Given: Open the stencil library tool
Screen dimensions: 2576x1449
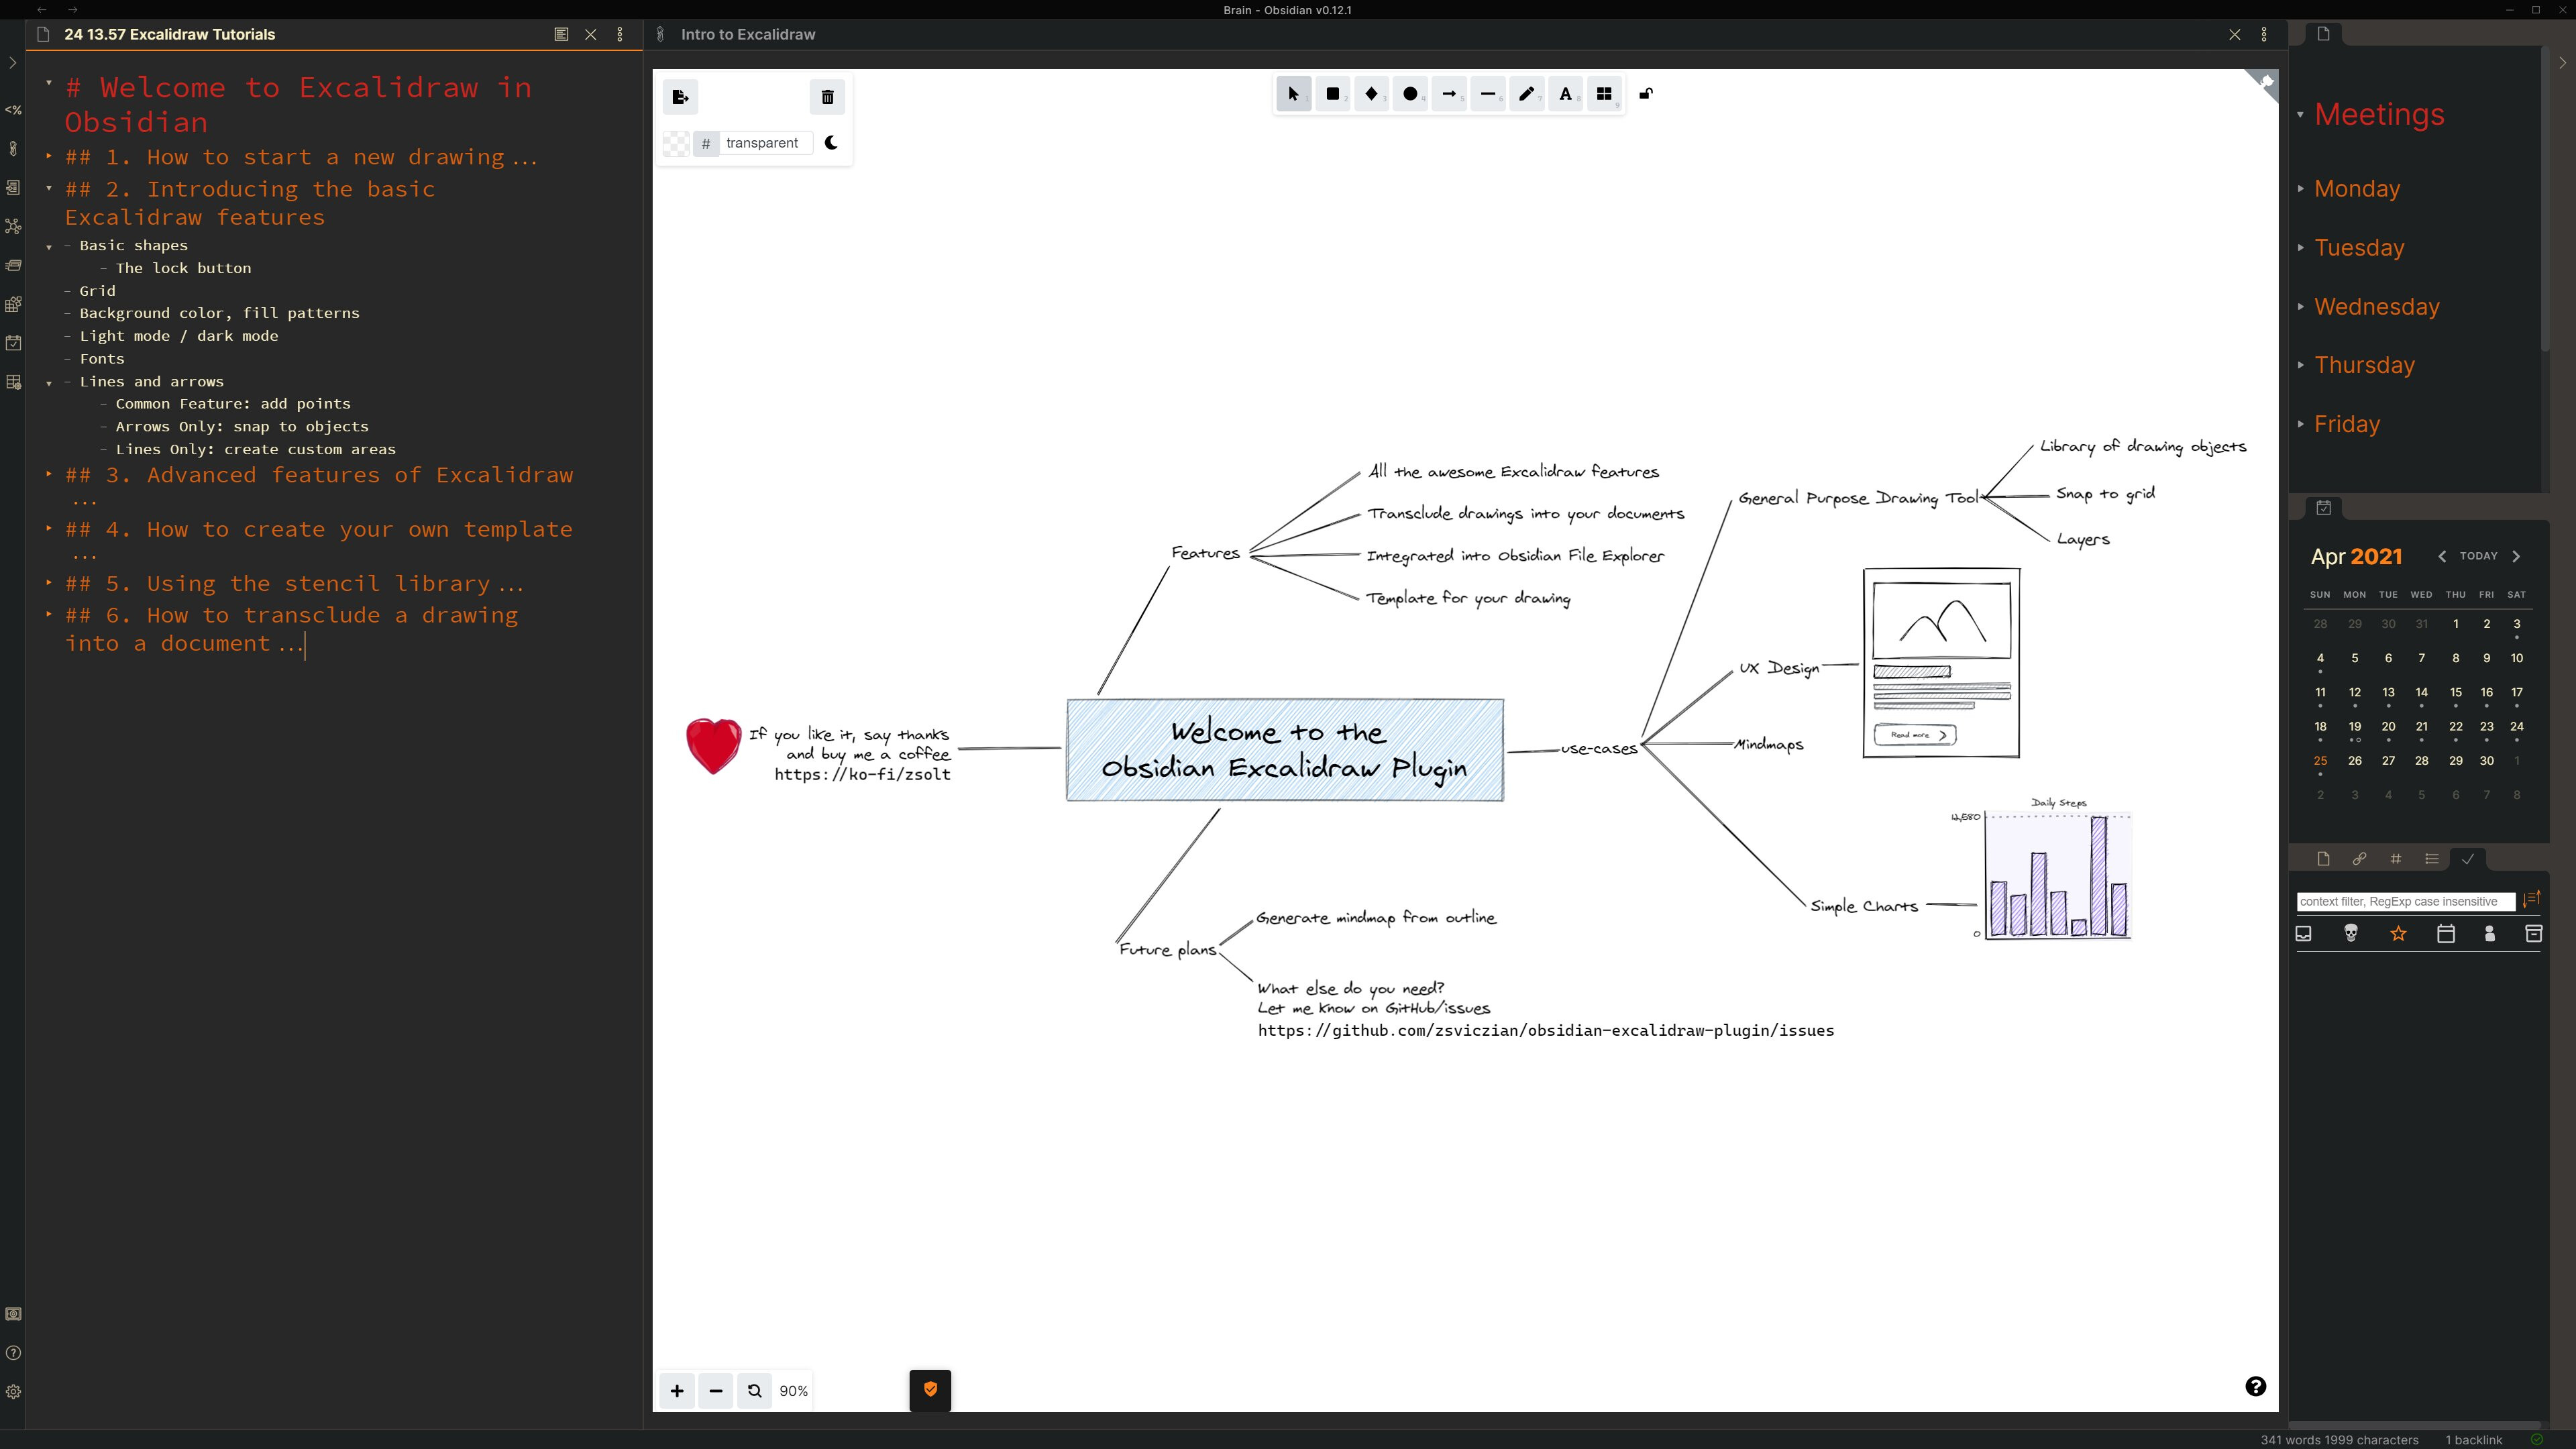Looking at the screenshot, I should pyautogui.click(x=1604, y=94).
